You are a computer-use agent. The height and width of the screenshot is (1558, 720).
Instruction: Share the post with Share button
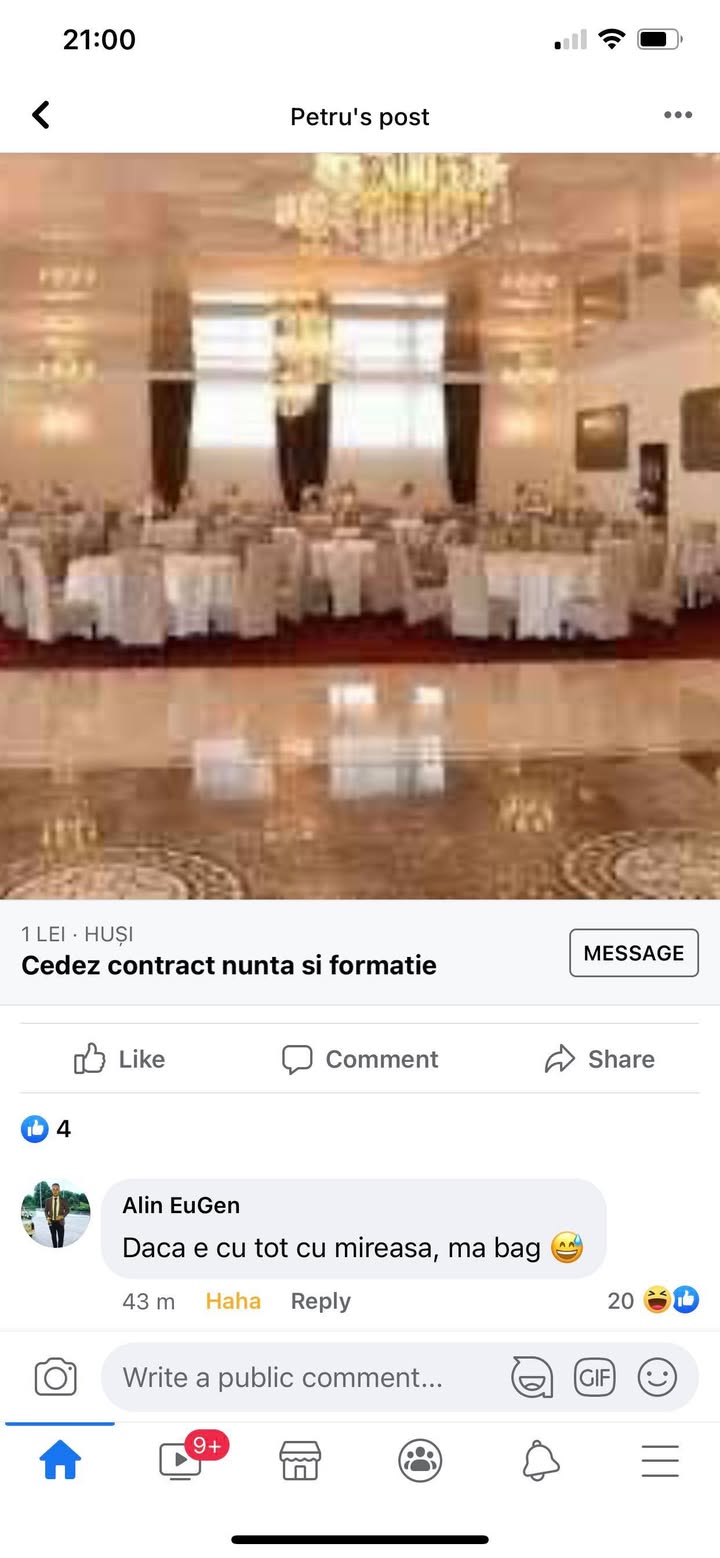pos(600,1059)
